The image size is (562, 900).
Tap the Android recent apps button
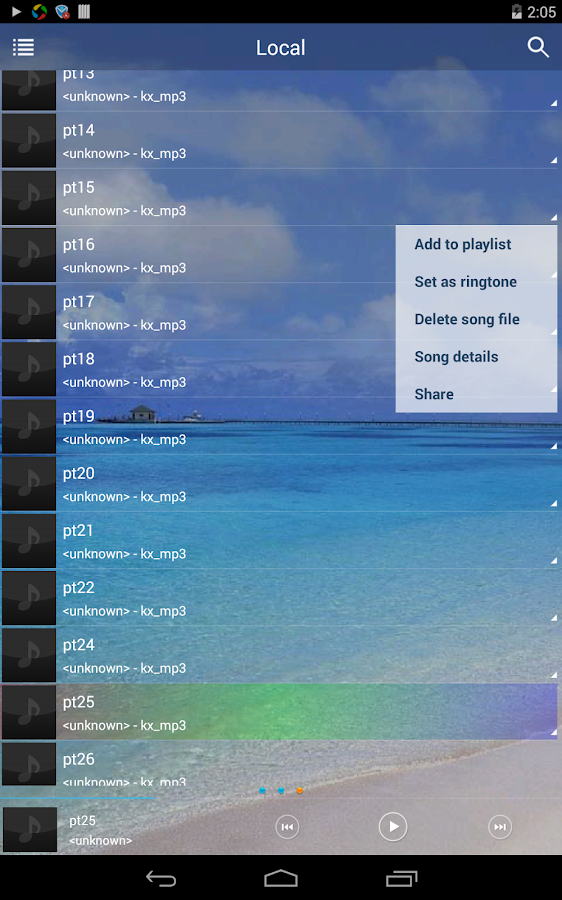click(x=401, y=878)
